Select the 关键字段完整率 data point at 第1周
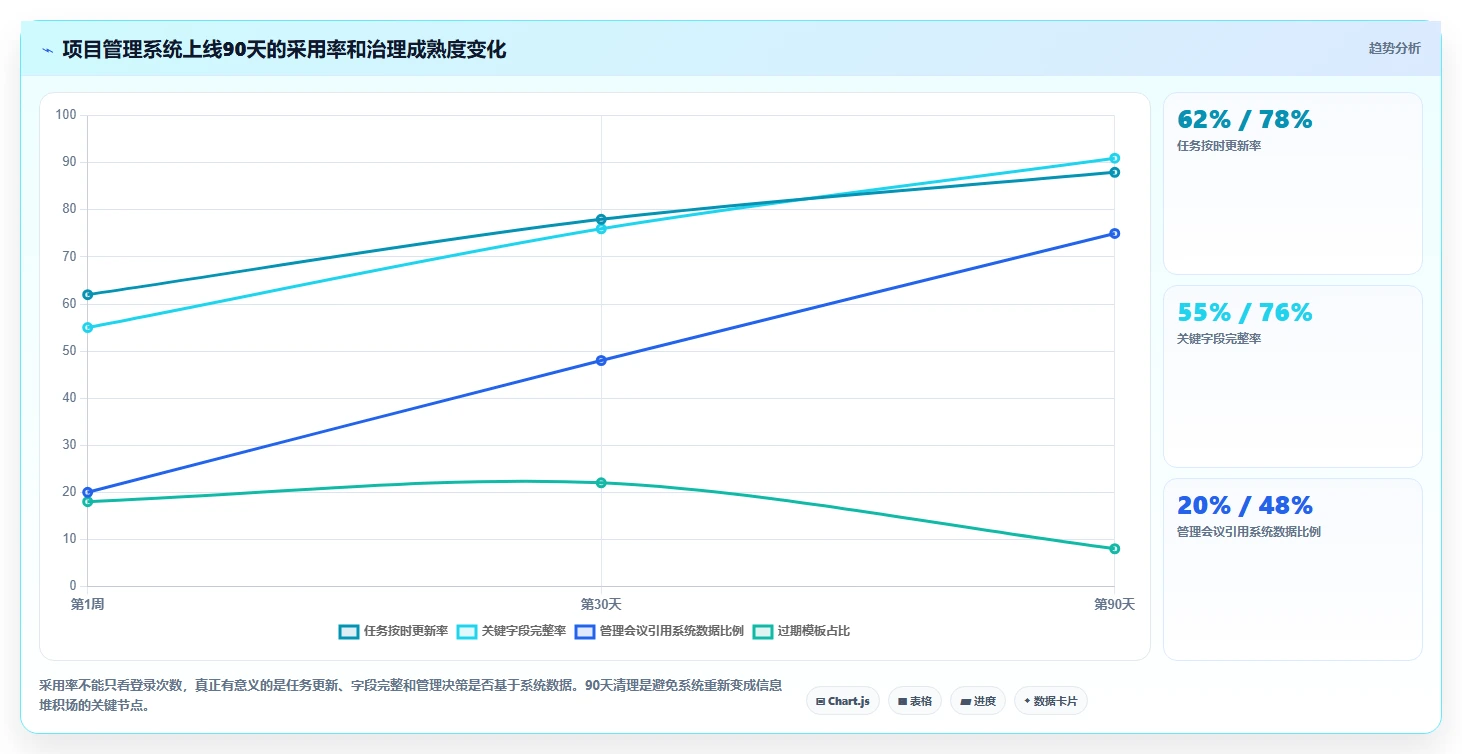 (88, 327)
